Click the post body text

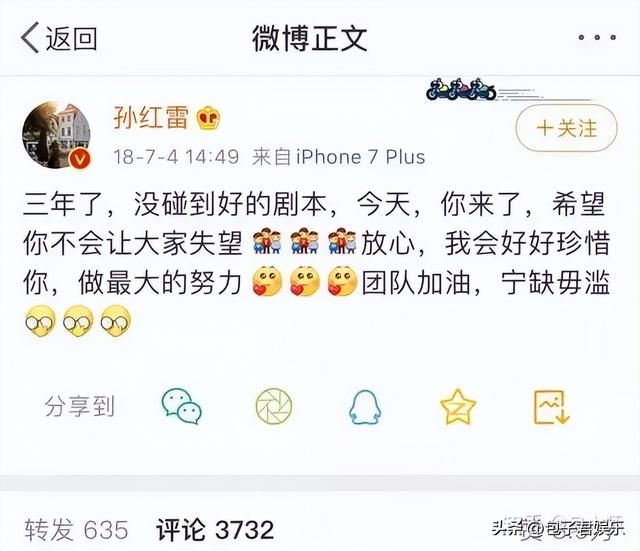(x=316, y=263)
